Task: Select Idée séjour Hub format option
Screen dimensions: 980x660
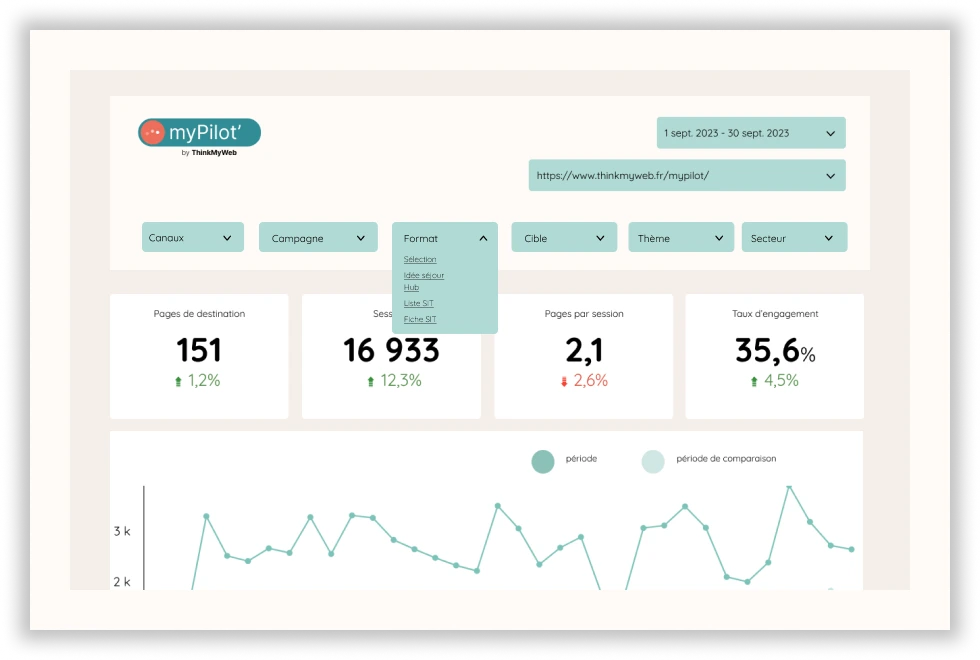Action: (x=423, y=281)
